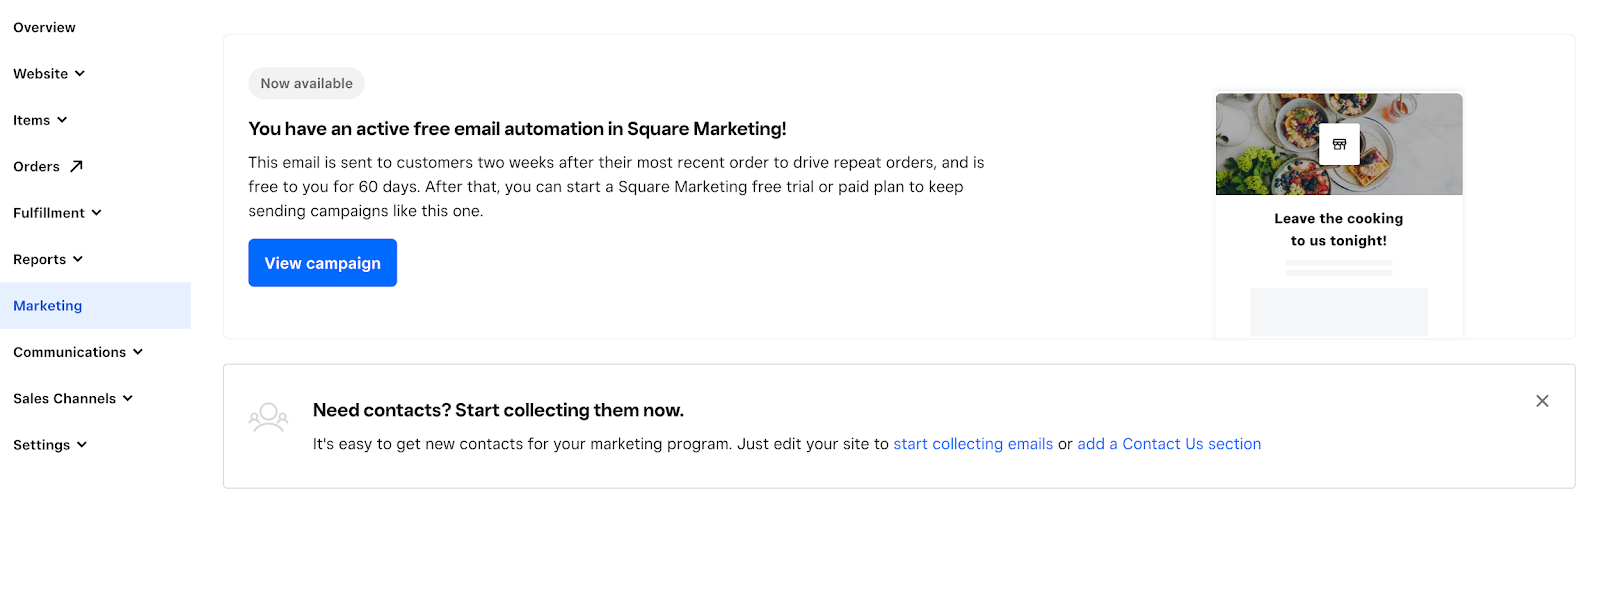1600x591 pixels.
Task: Open the add a Contact Us section link
Action: [1169, 444]
